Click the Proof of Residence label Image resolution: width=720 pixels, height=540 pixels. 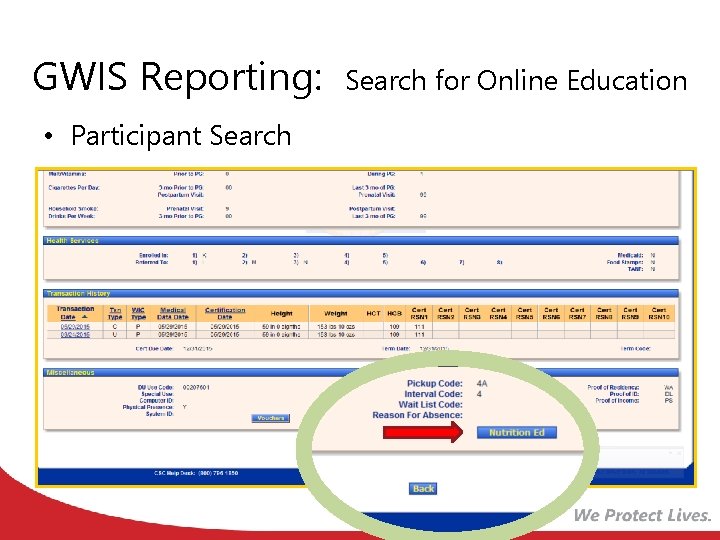[613, 388]
